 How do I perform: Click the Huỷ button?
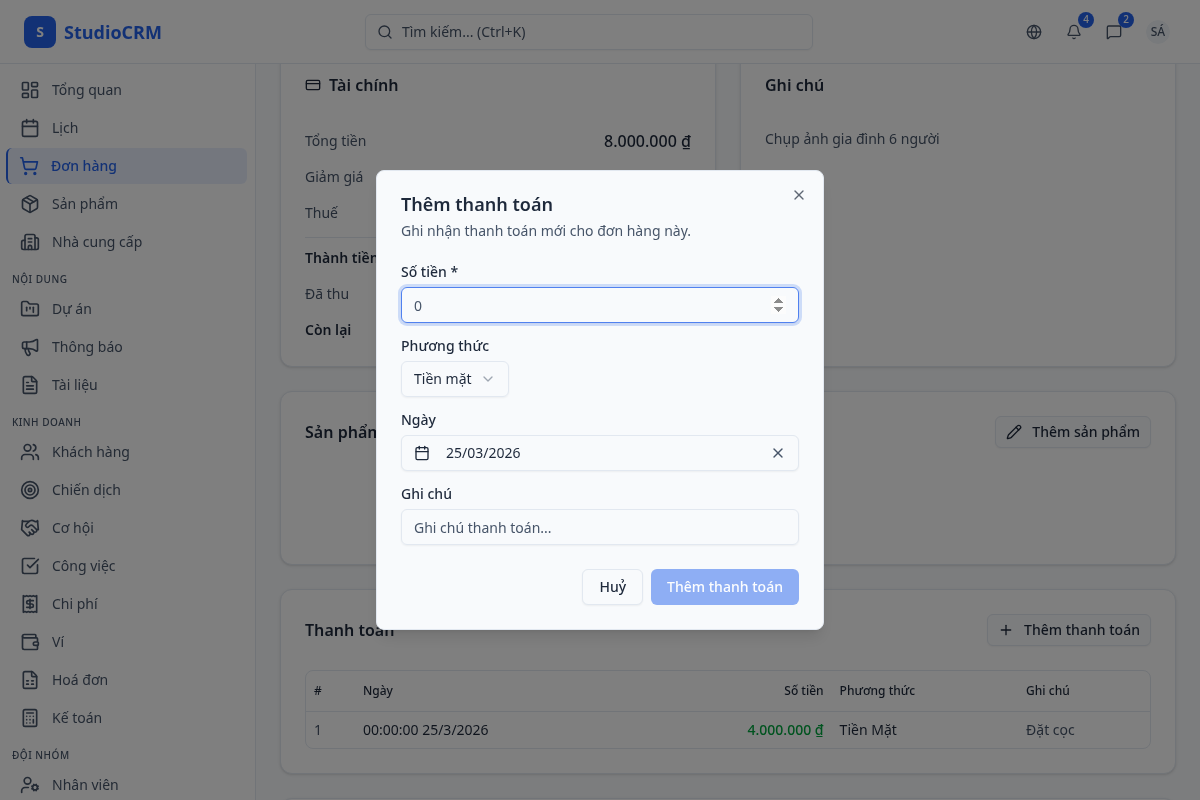pos(612,587)
